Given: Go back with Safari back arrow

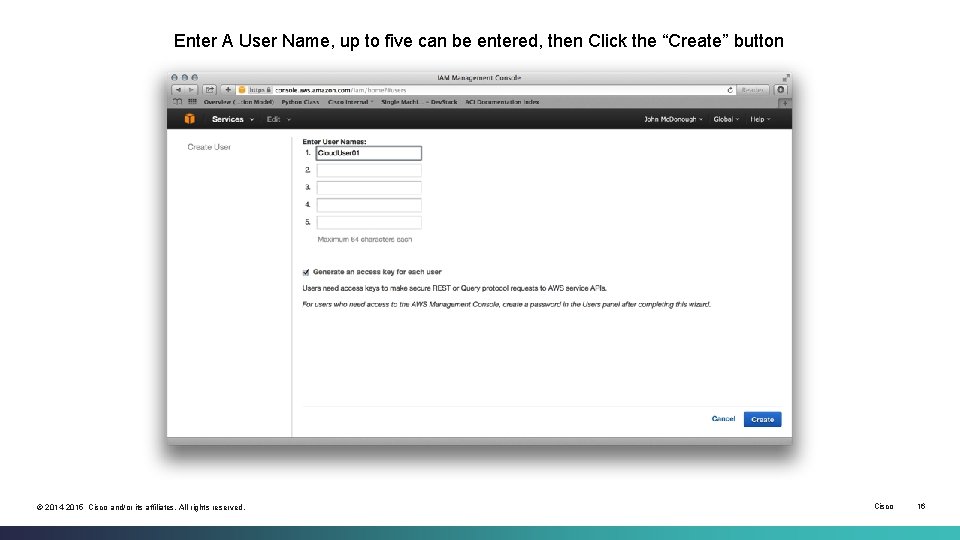Looking at the screenshot, I should click(x=178, y=90).
